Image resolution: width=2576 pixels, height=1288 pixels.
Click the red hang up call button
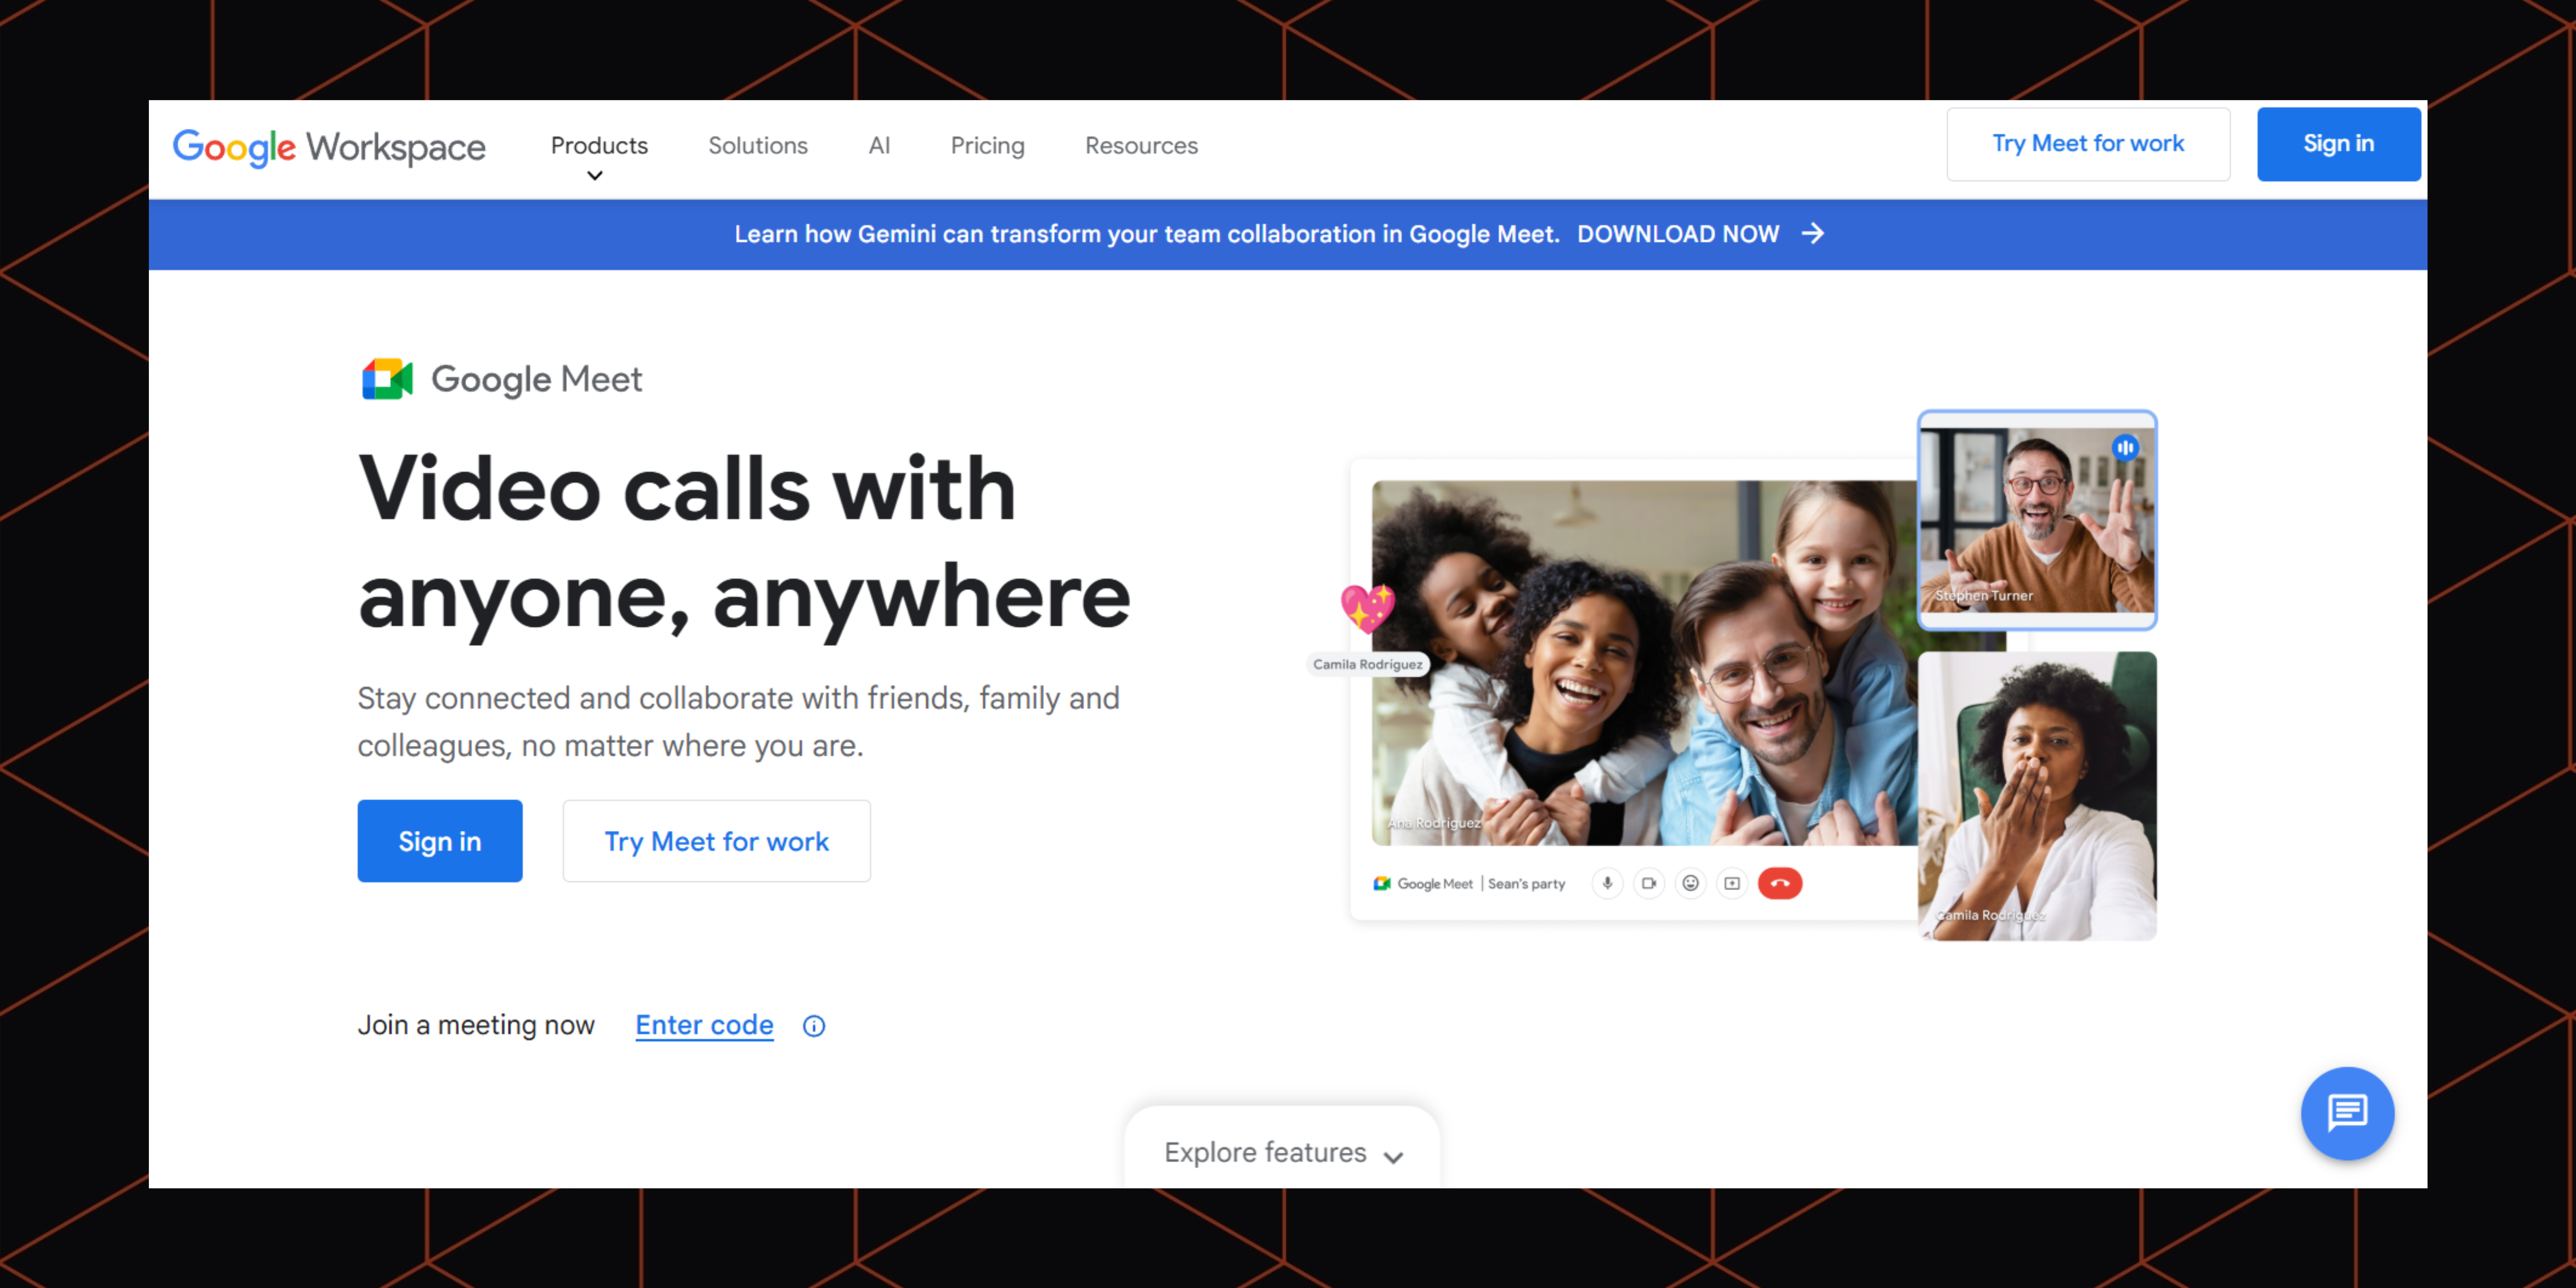point(1780,883)
